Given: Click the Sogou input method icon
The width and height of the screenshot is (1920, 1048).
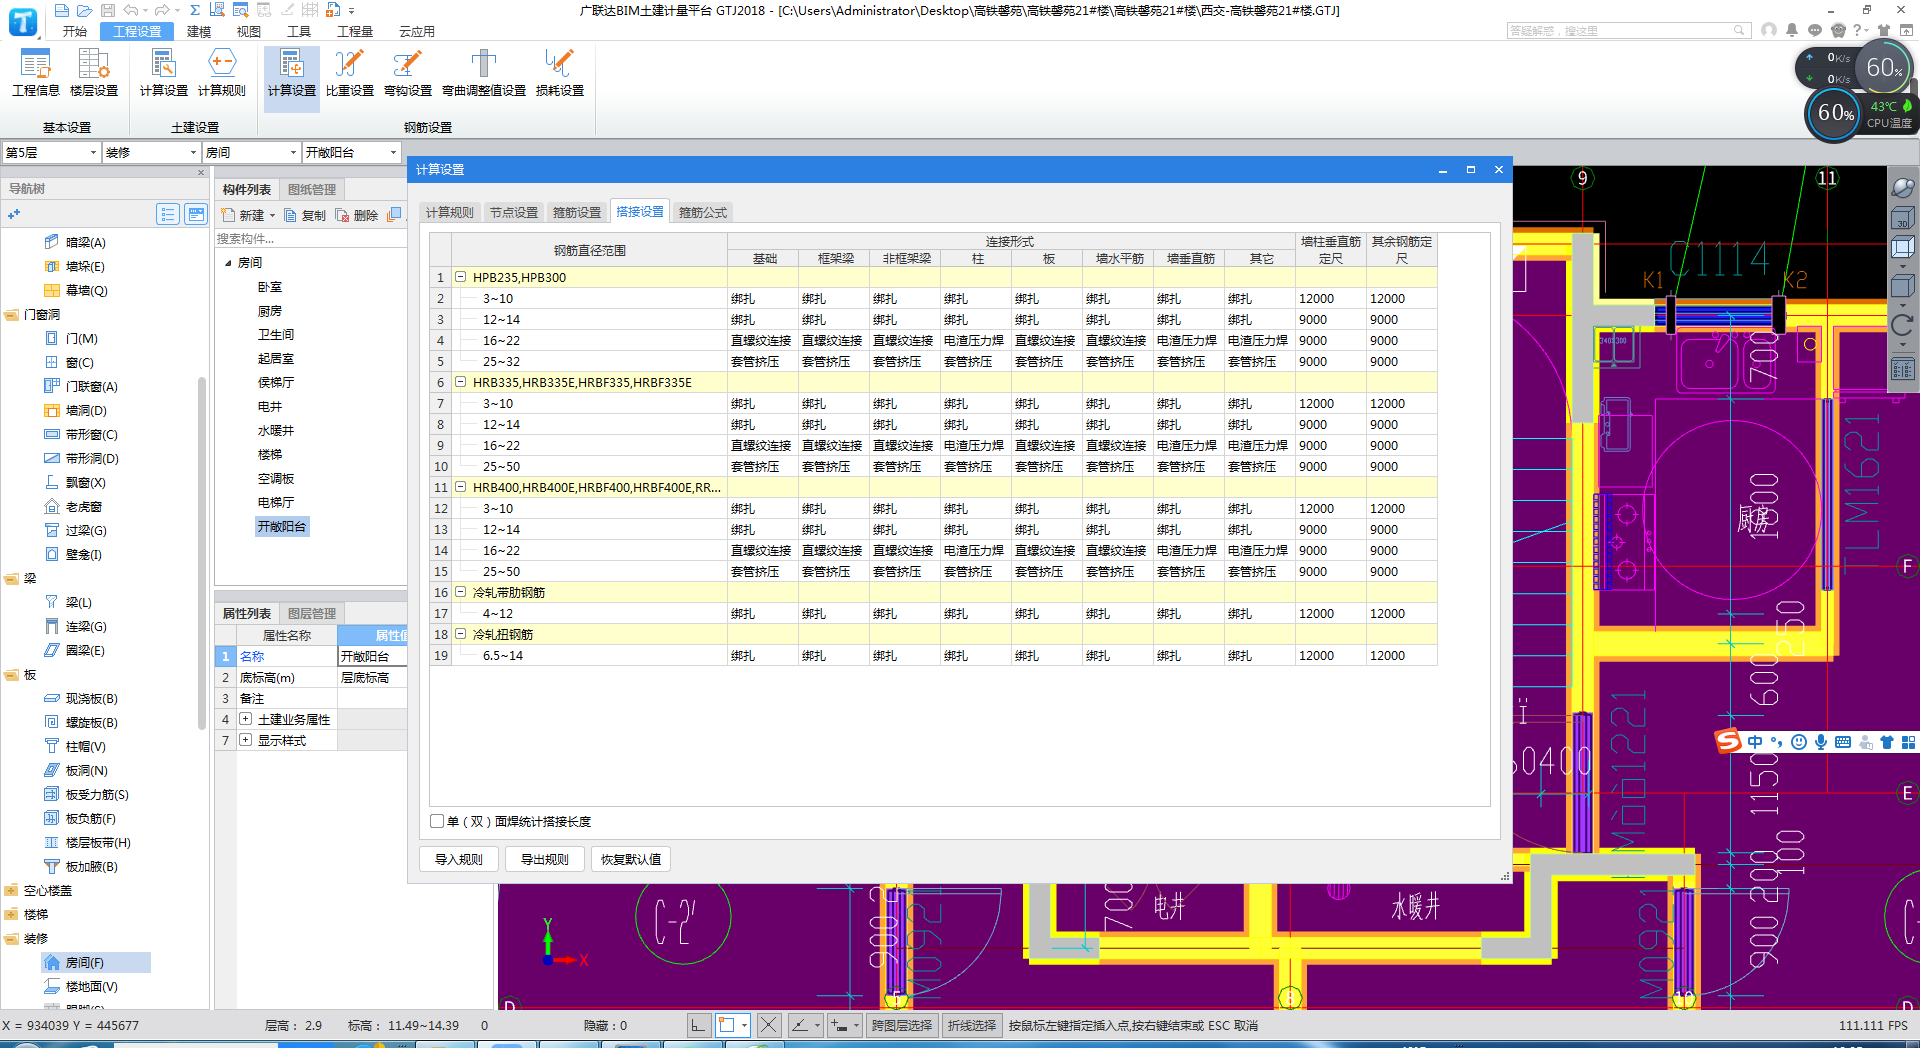Looking at the screenshot, I should click(x=1729, y=741).
